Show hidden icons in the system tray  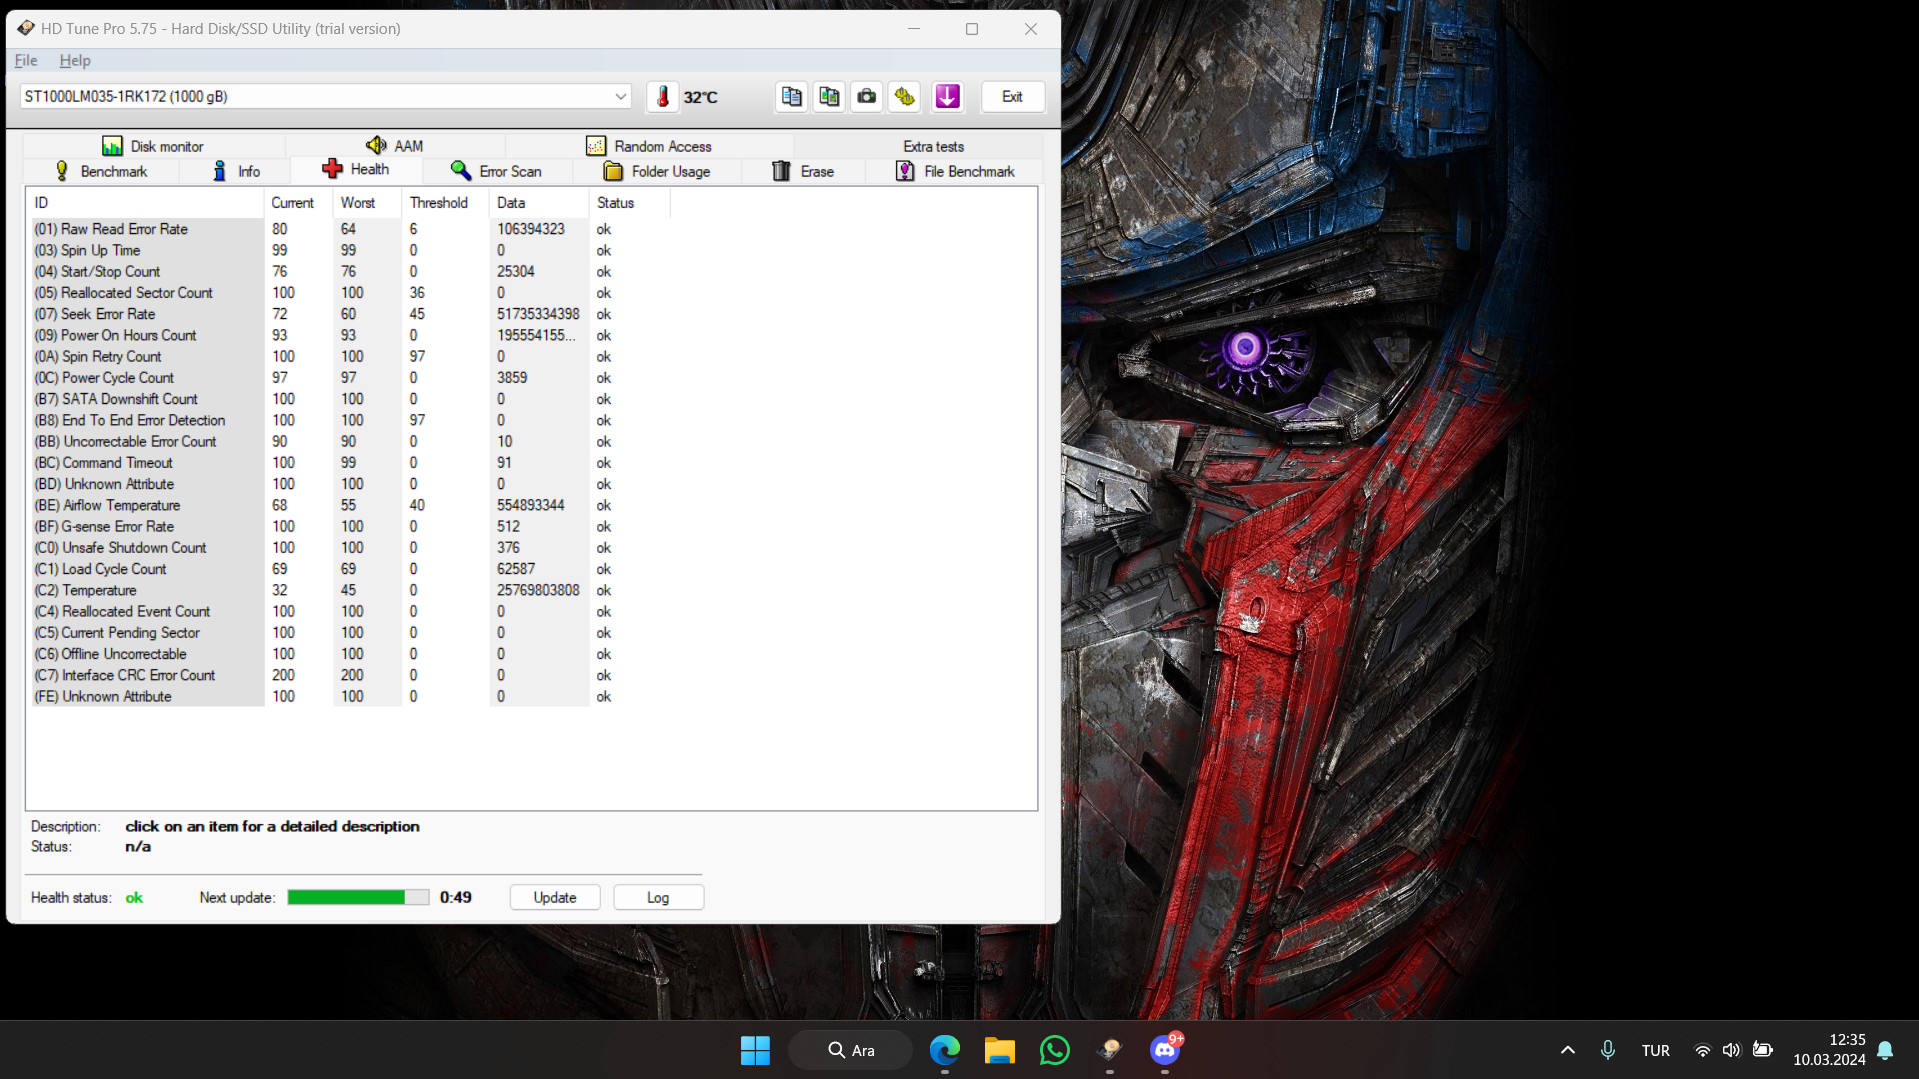pyautogui.click(x=1567, y=1050)
